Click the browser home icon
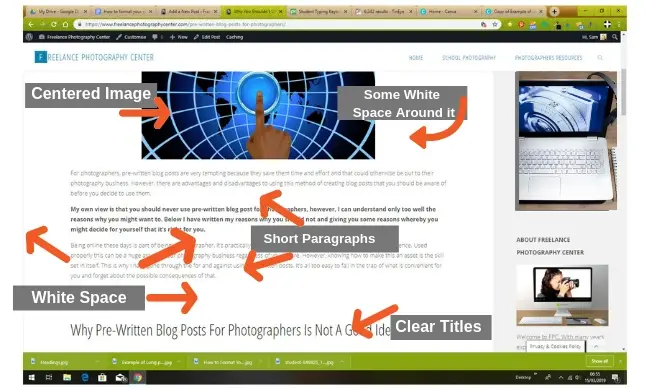 65,24
